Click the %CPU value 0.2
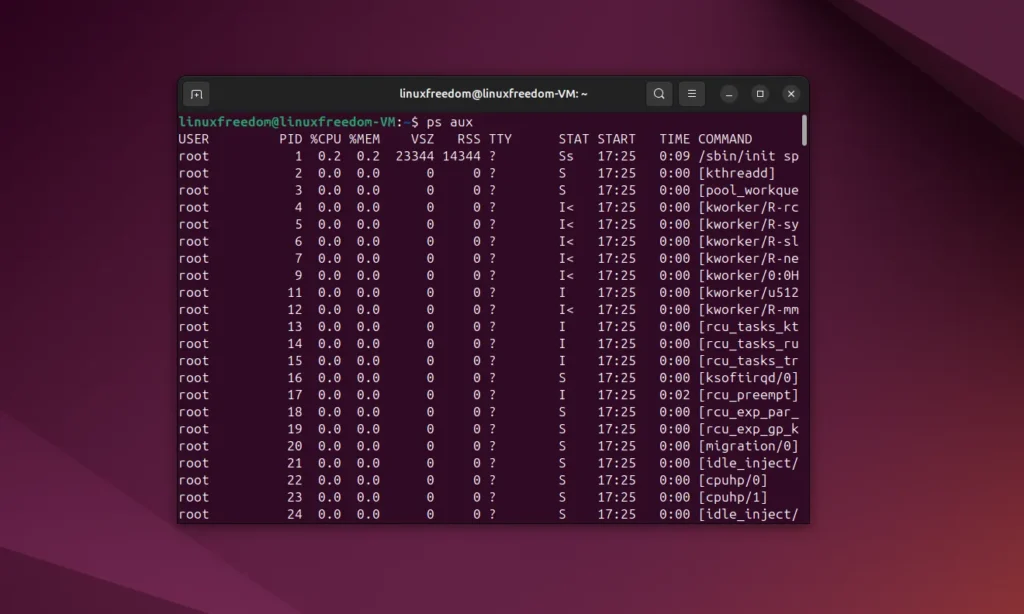 (x=329, y=156)
